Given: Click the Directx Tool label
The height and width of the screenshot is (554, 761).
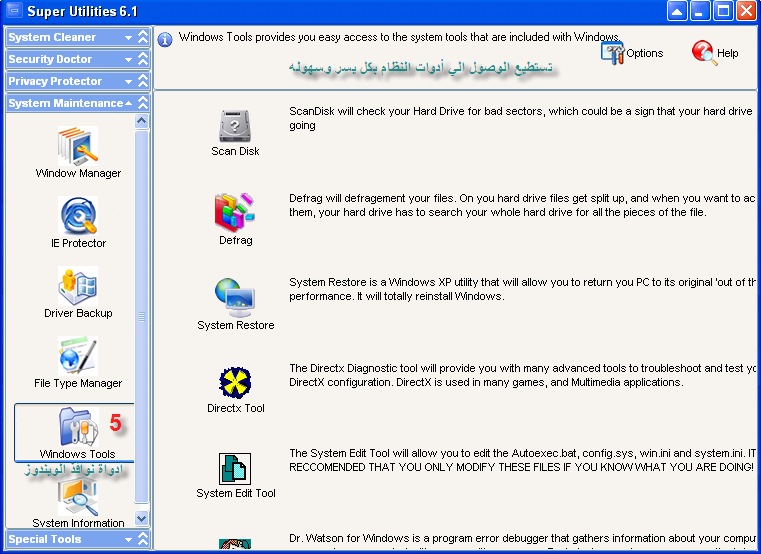Looking at the screenshot, I should (235, 408).
